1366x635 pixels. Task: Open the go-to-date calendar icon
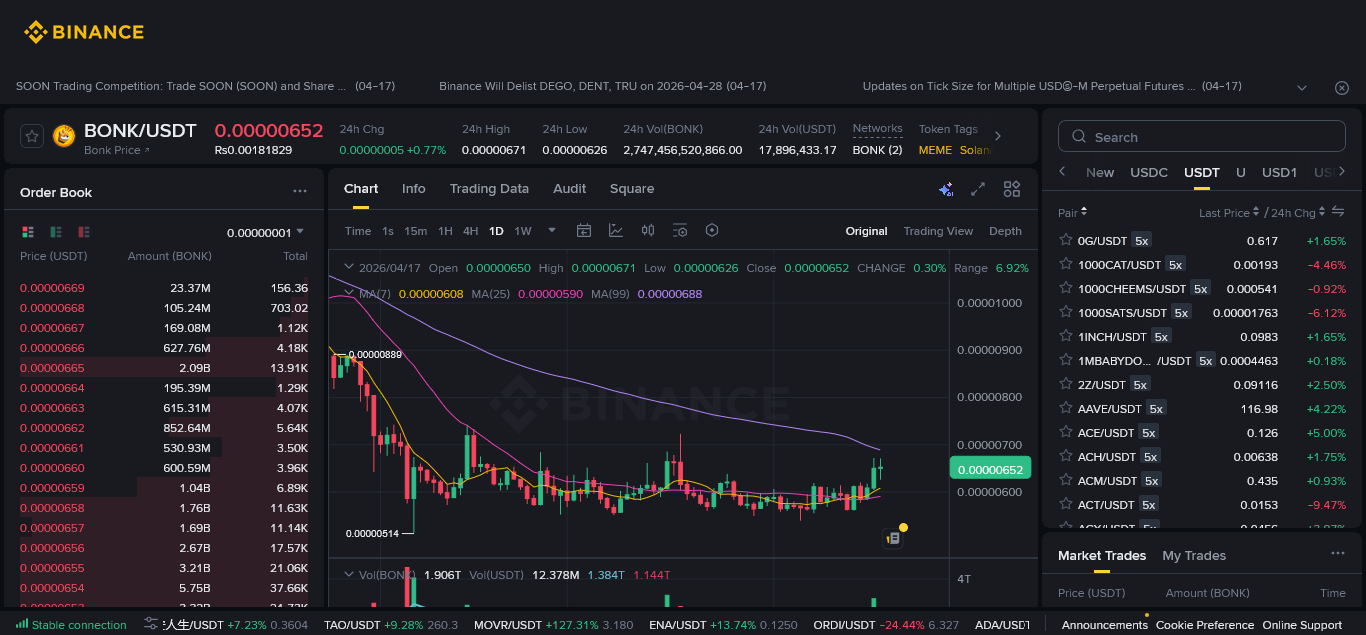[584, 230]
